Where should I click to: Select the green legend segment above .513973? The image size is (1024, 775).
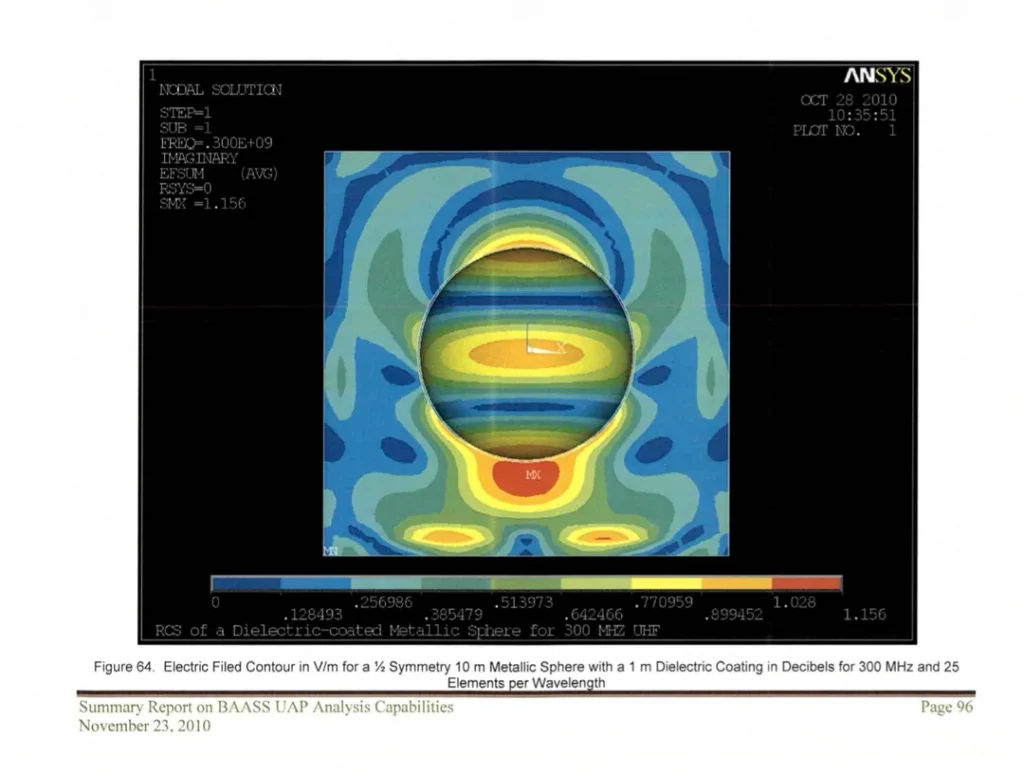pos(526,583)
